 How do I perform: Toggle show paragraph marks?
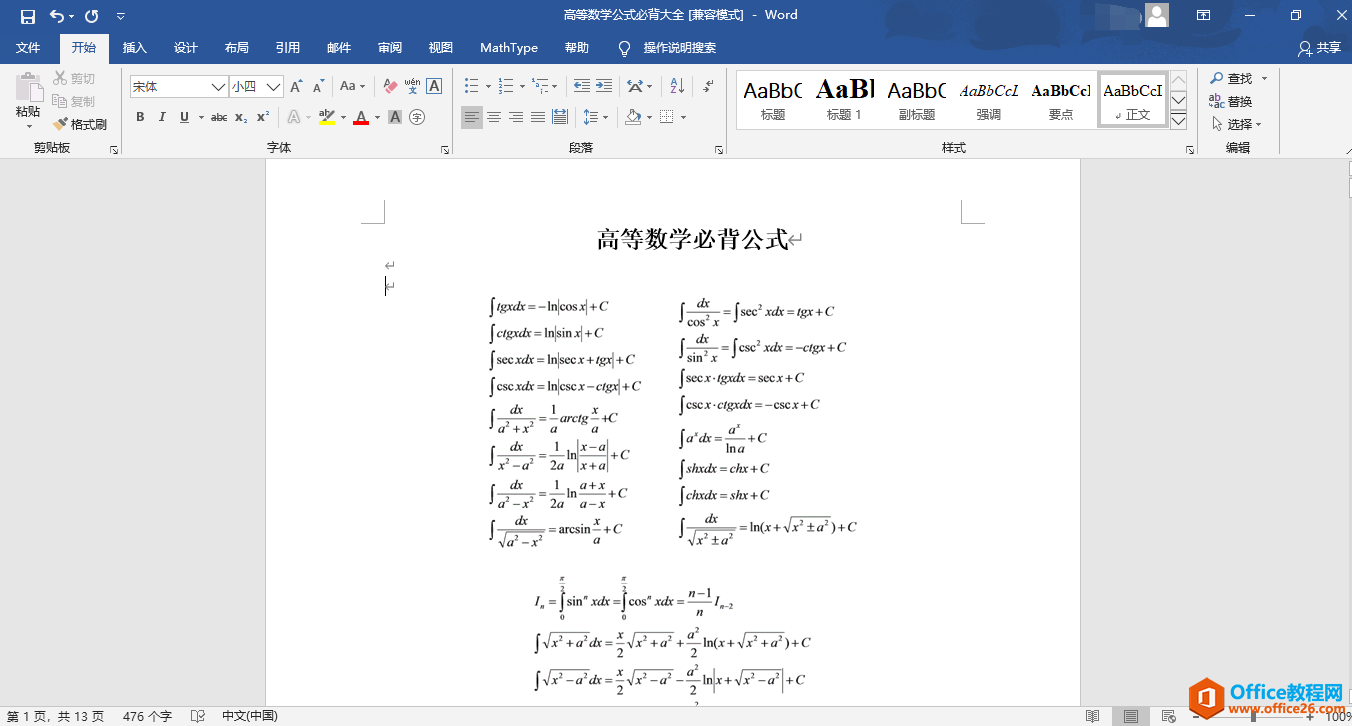[x=708, y=87]
